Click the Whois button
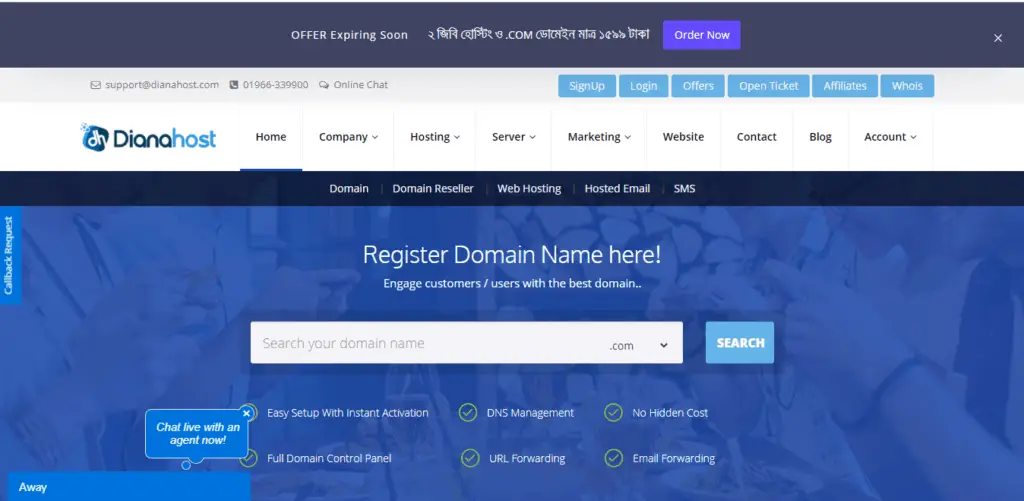 coord(907,86)
